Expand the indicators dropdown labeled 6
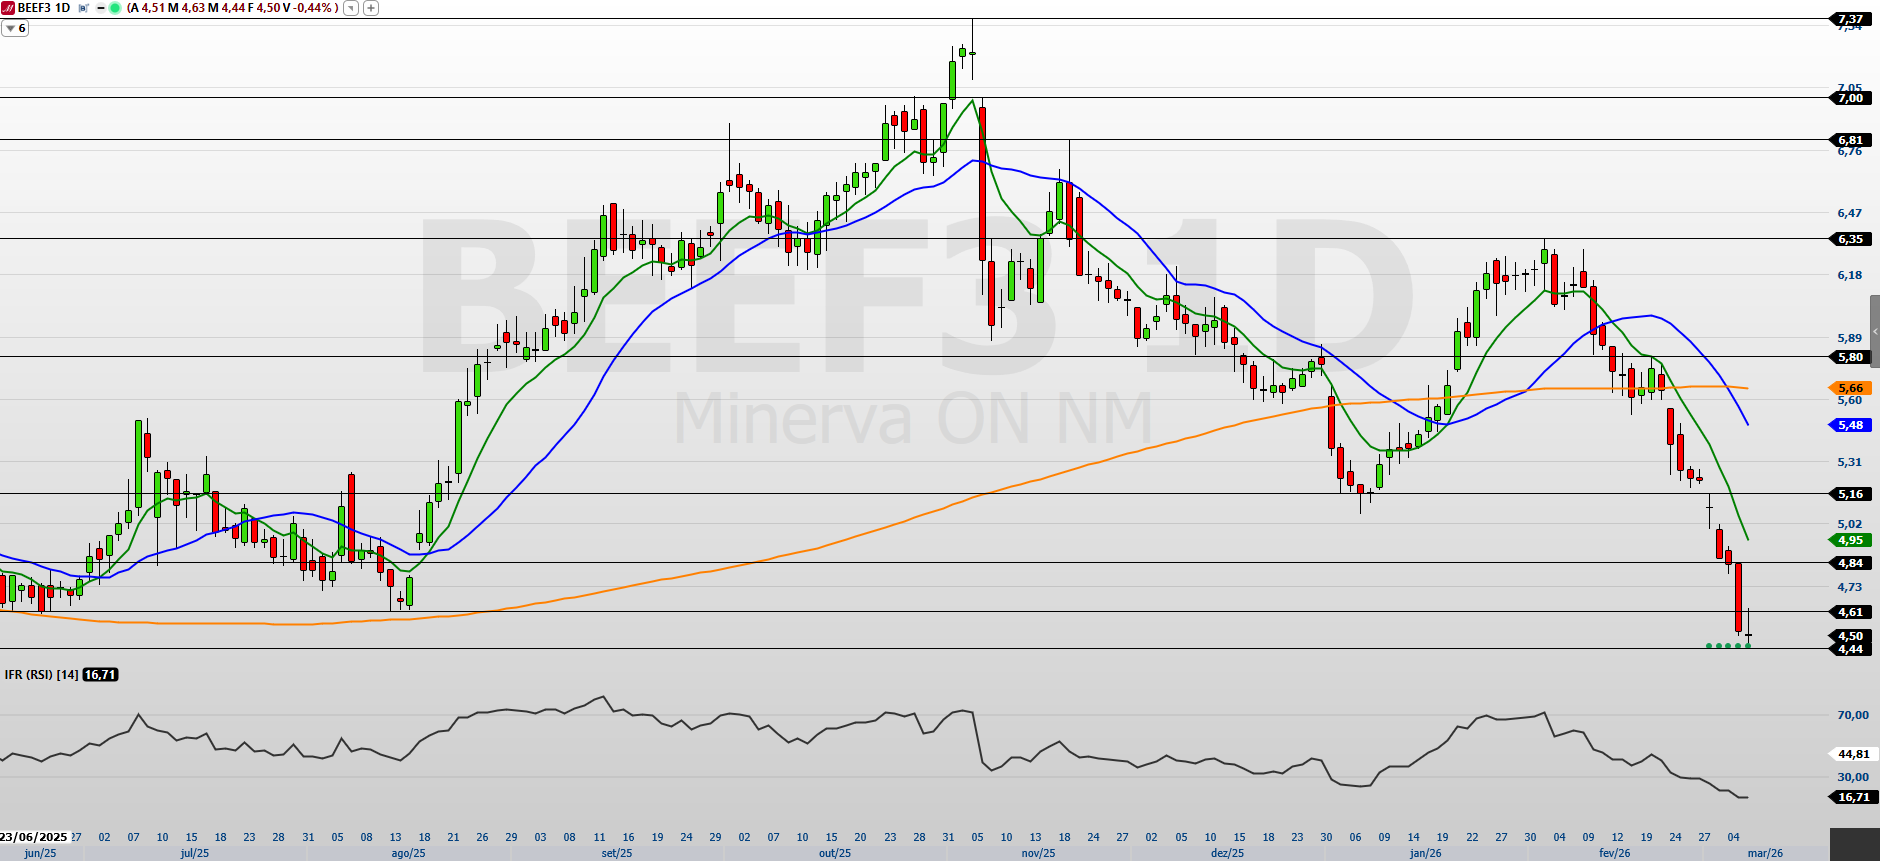1880x861 pixels. point(15,28)
